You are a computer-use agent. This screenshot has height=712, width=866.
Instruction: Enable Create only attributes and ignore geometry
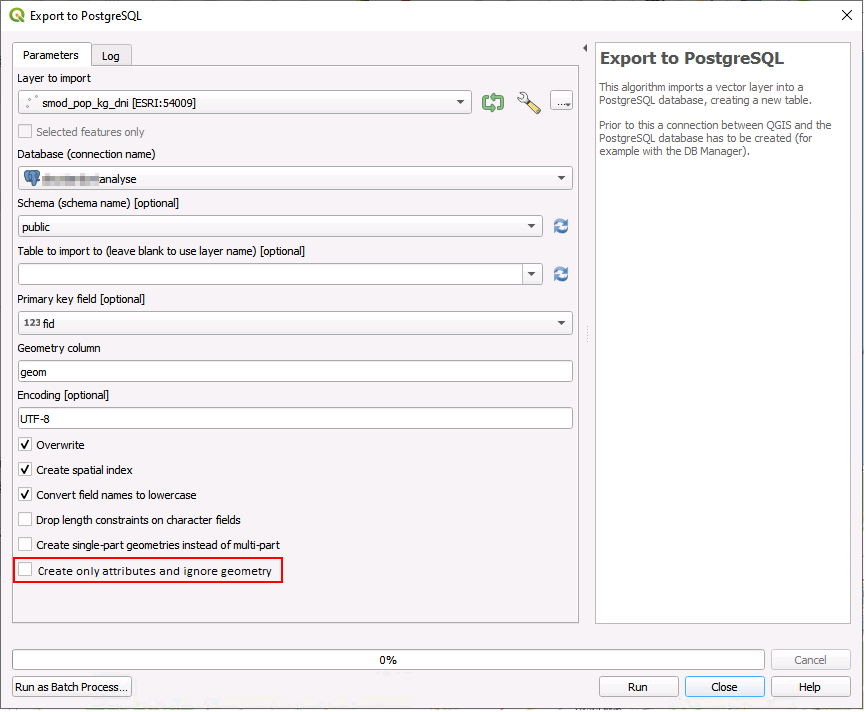pos(23,570)
